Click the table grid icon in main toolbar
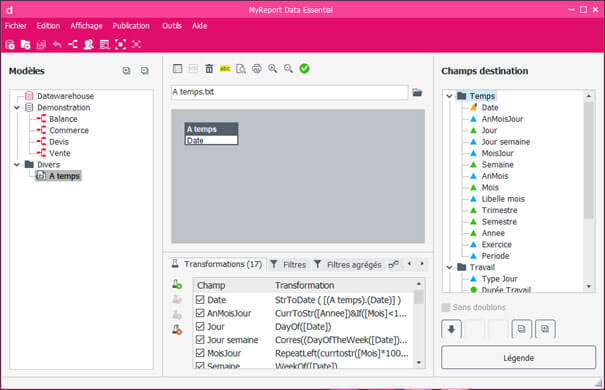 point(104,45)
